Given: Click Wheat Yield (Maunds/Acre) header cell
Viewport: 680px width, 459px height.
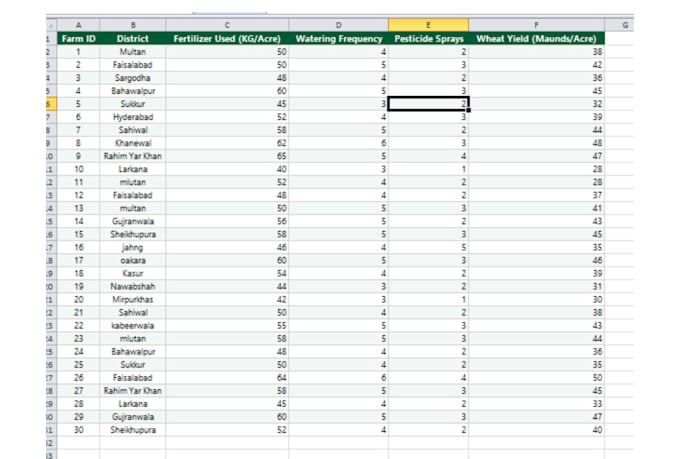Looking at the screenshot, I should (x=536, y=39).
